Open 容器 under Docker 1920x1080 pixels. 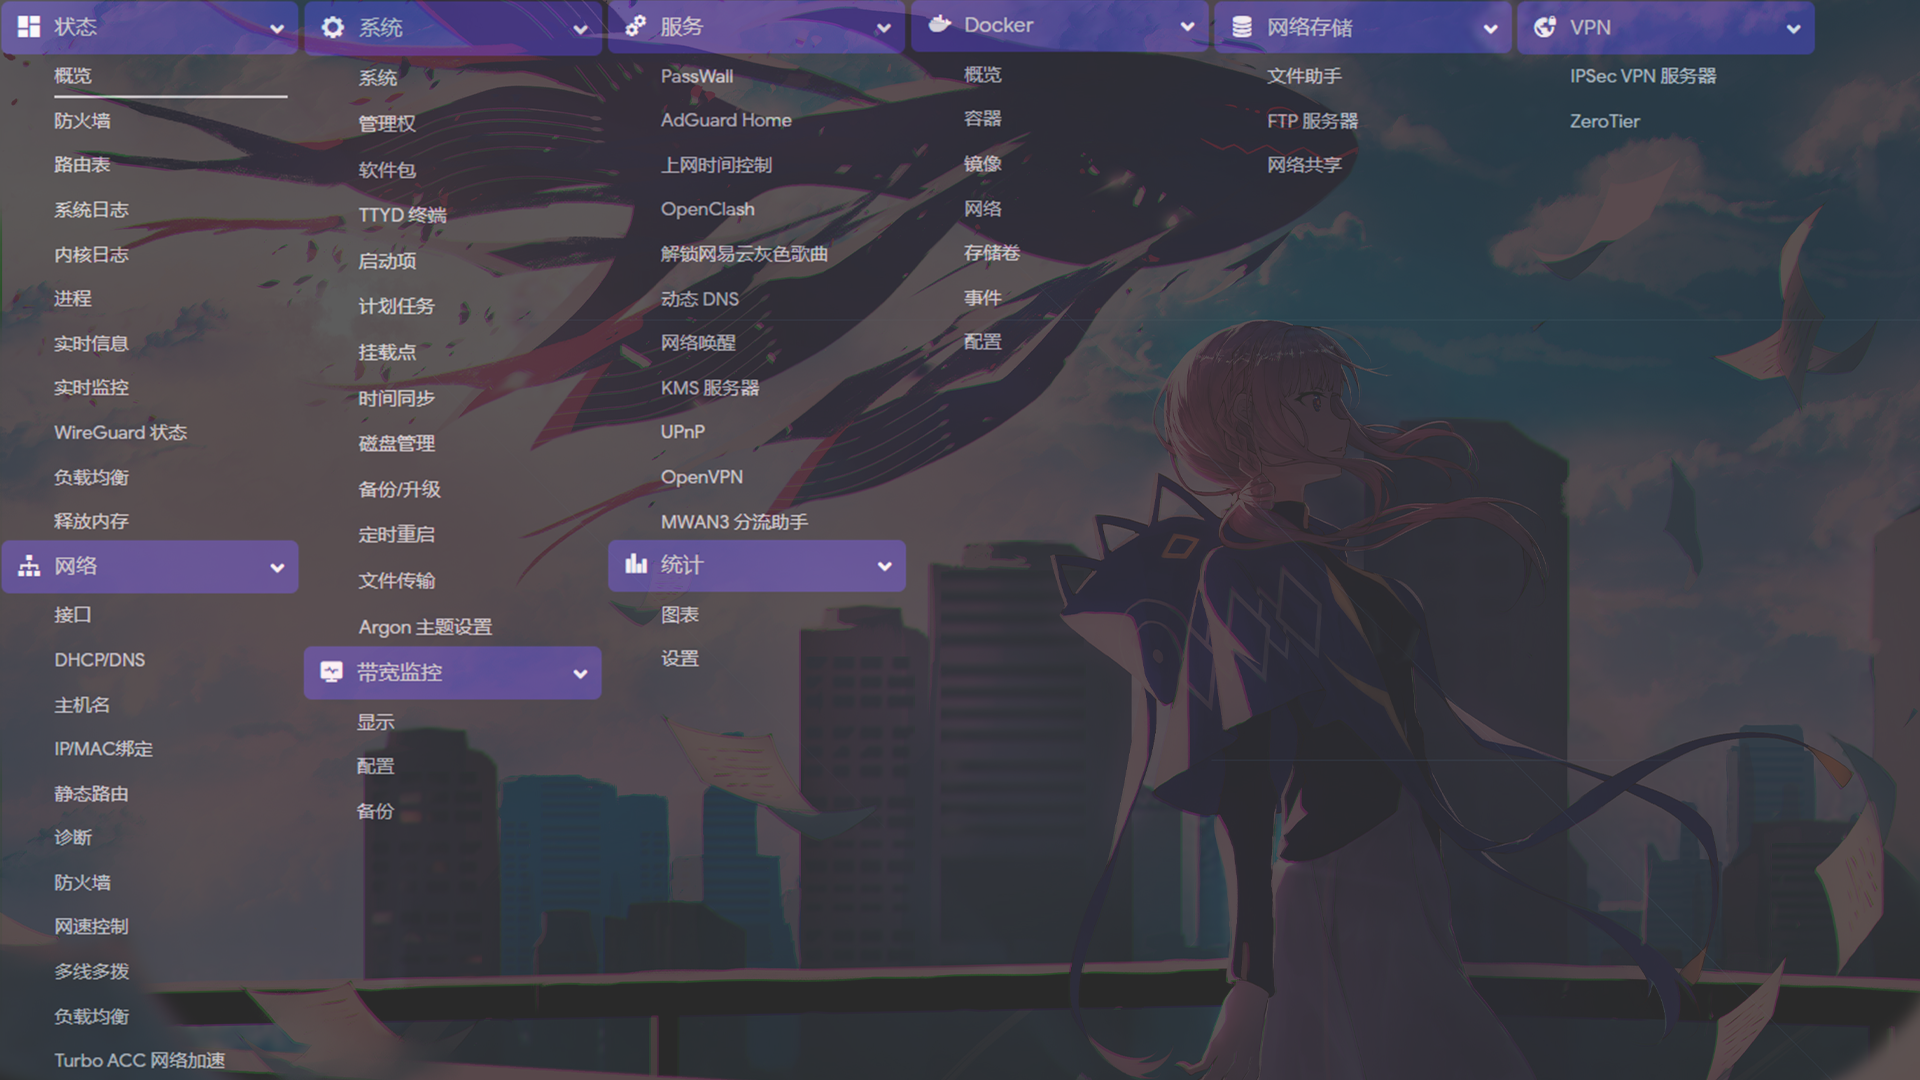coord(982,119)
